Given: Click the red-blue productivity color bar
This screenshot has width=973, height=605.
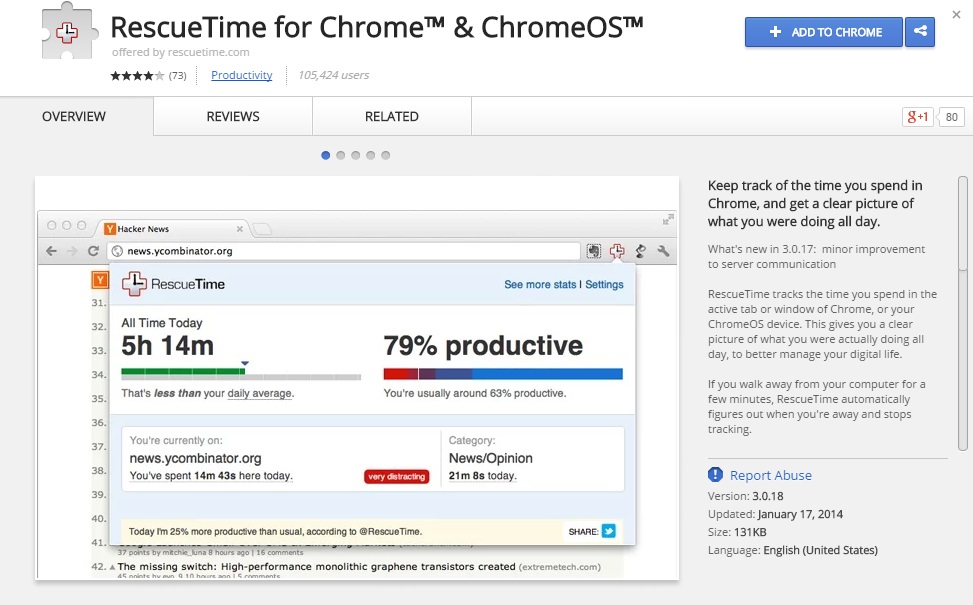Looking at the screenshot, I should click(x=503, y=374).
